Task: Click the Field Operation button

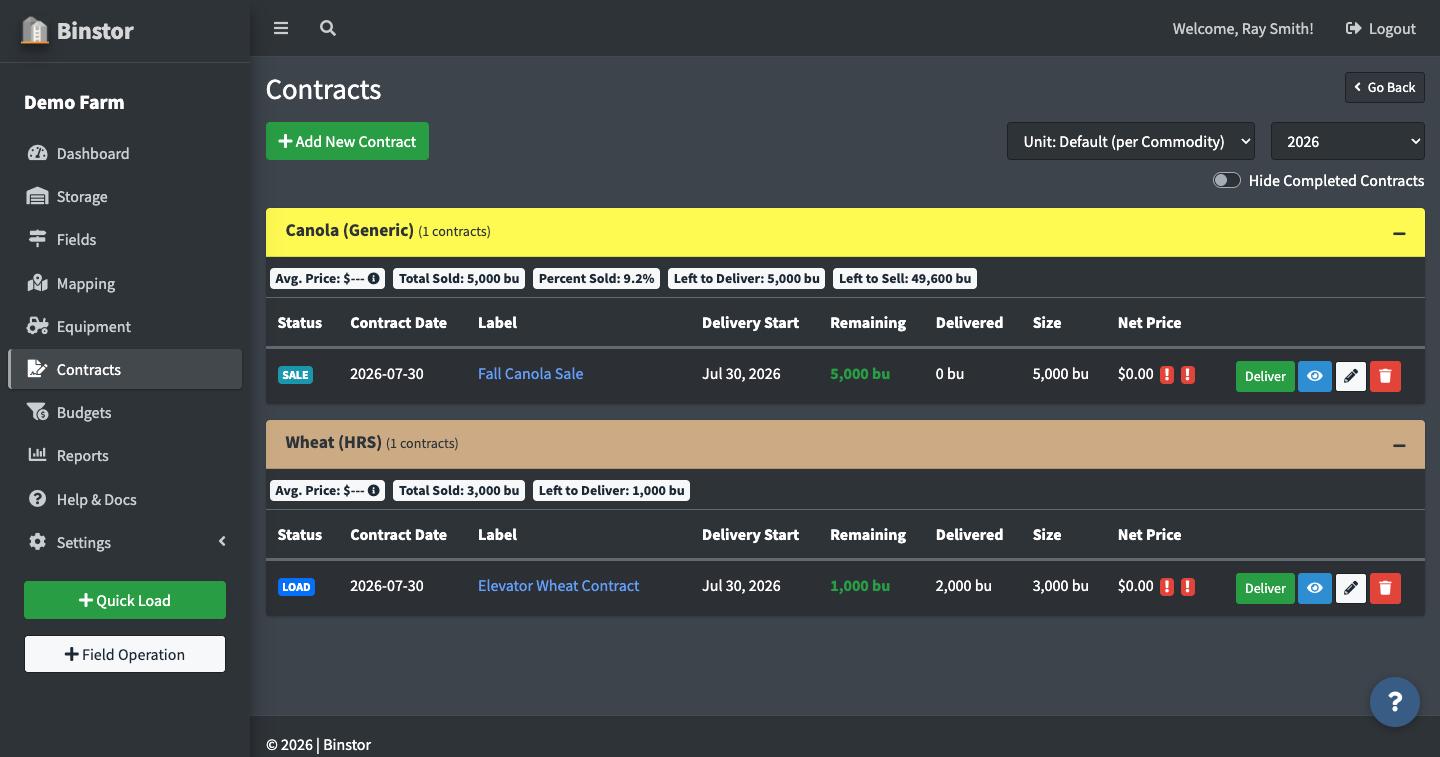Action: tap(125, 654)
